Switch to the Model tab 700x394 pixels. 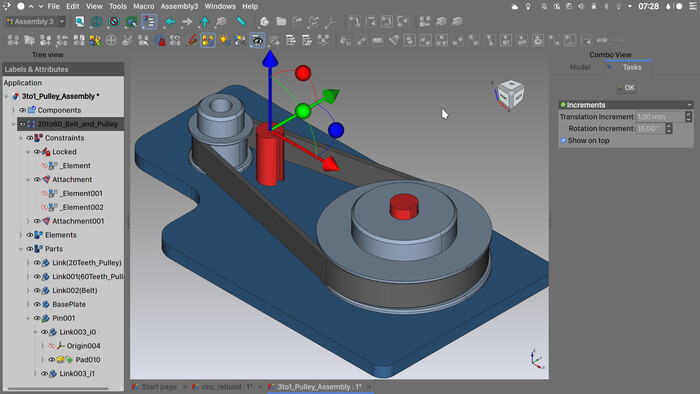[580, 67]
